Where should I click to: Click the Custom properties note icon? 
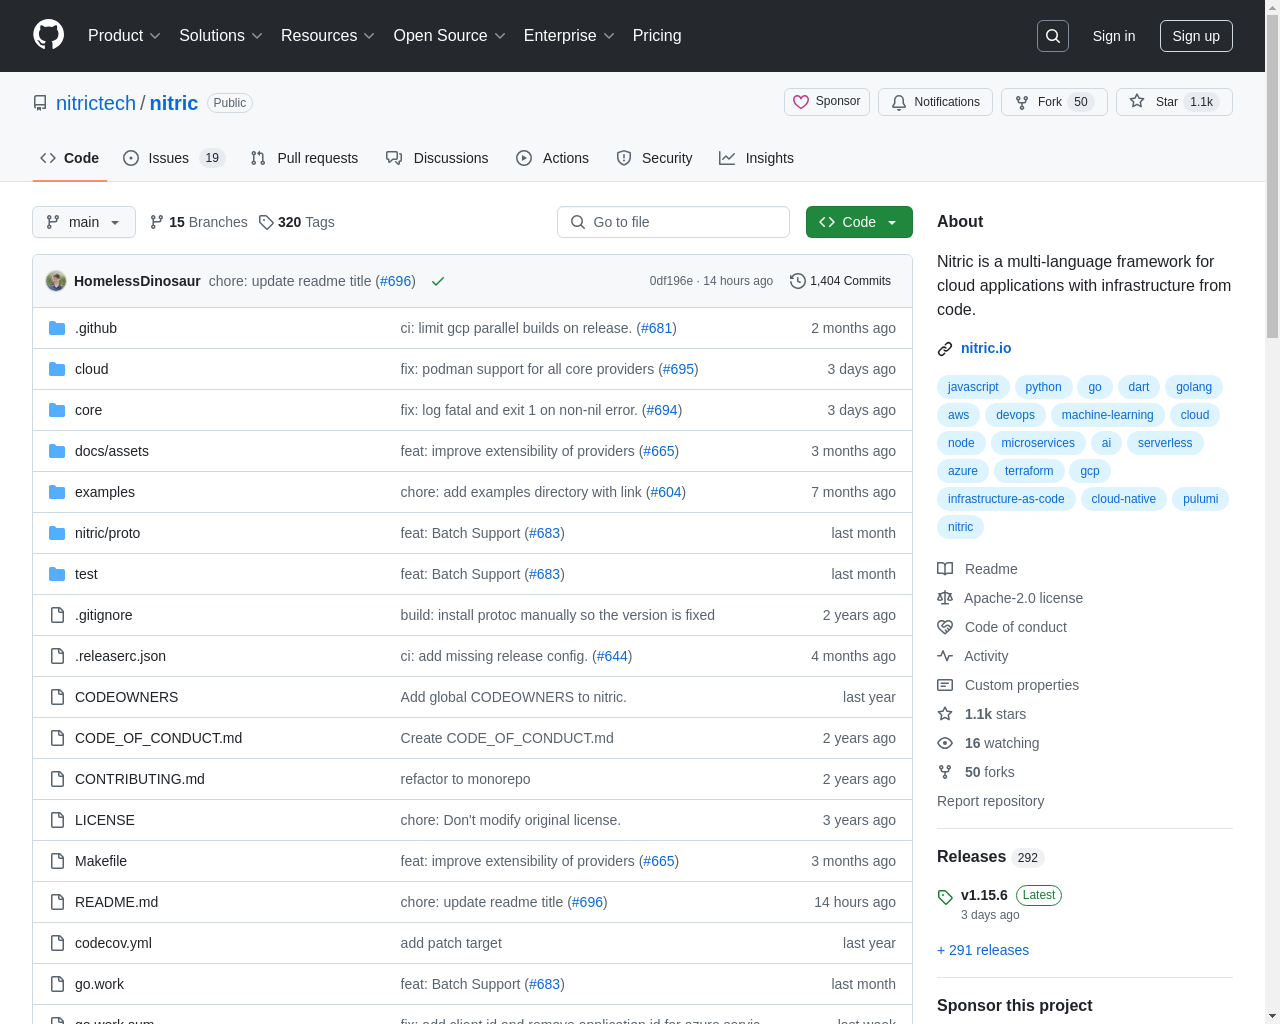point(945,685)
